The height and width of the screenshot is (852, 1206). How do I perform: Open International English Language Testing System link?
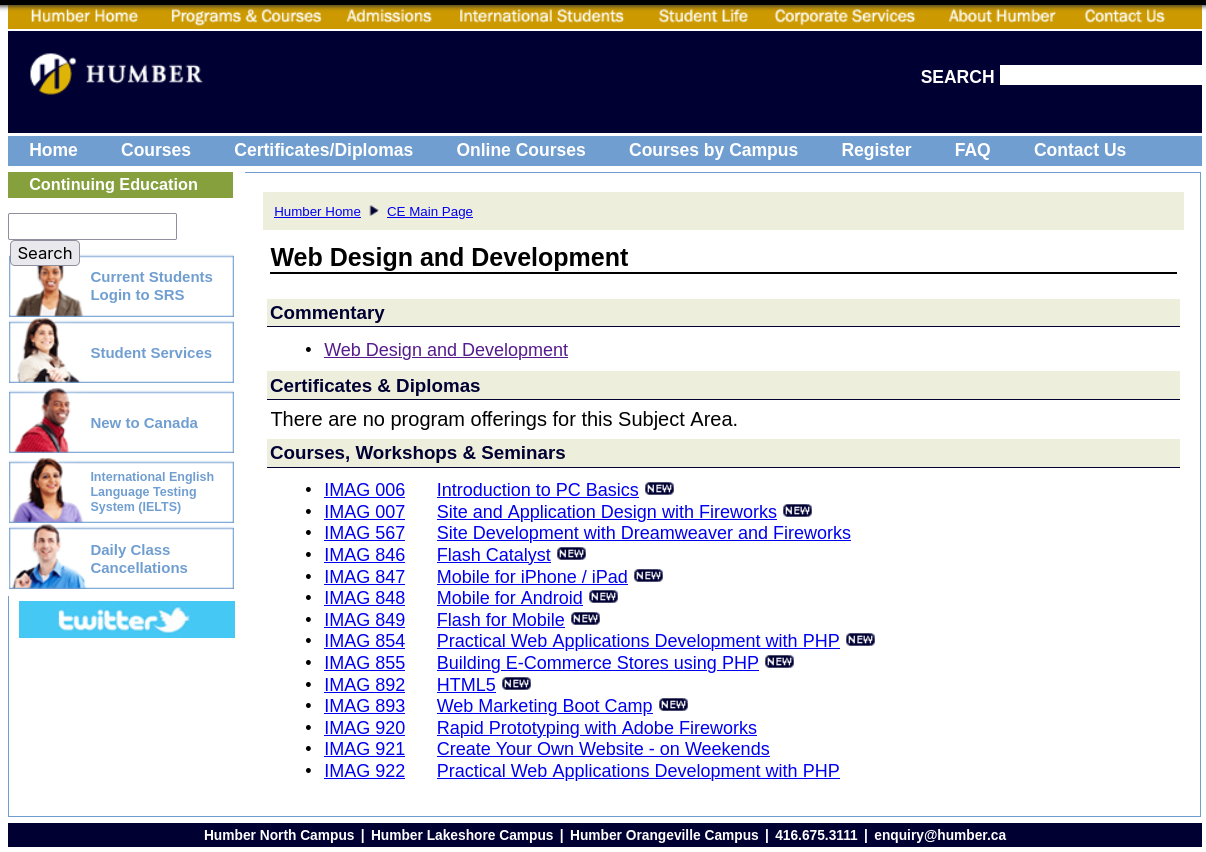click(x=151, y=492)
